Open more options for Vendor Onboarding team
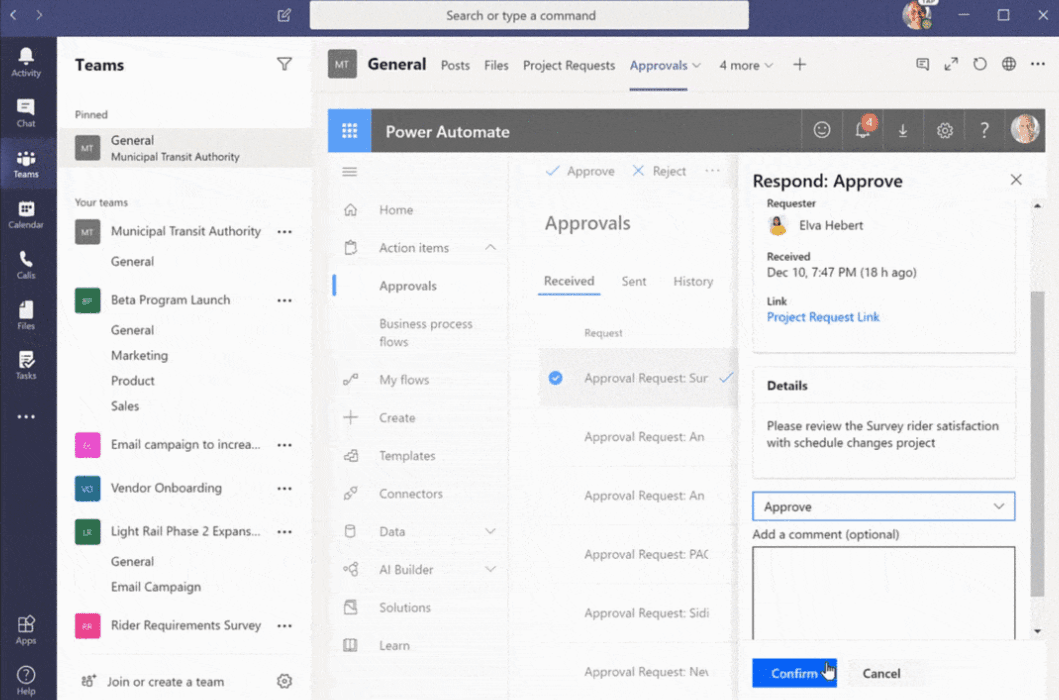Screen dimensions: 1059x700 (284, 488)
